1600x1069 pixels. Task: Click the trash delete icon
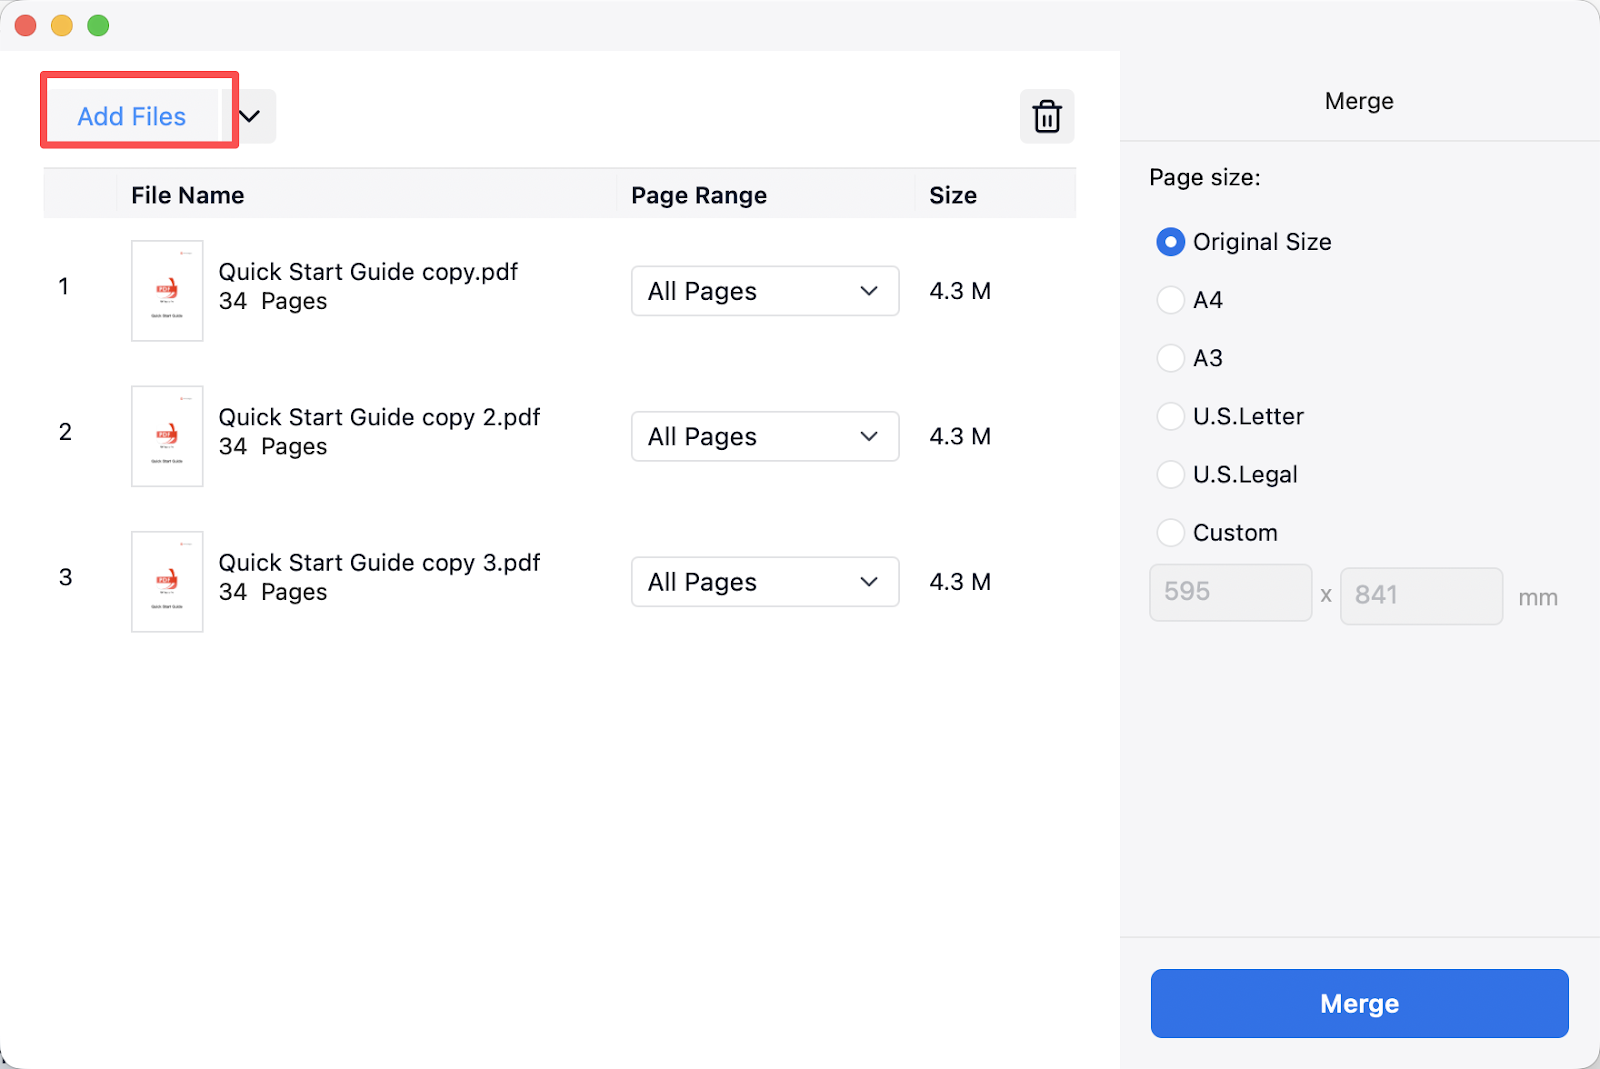click(x=1046, y=117)
